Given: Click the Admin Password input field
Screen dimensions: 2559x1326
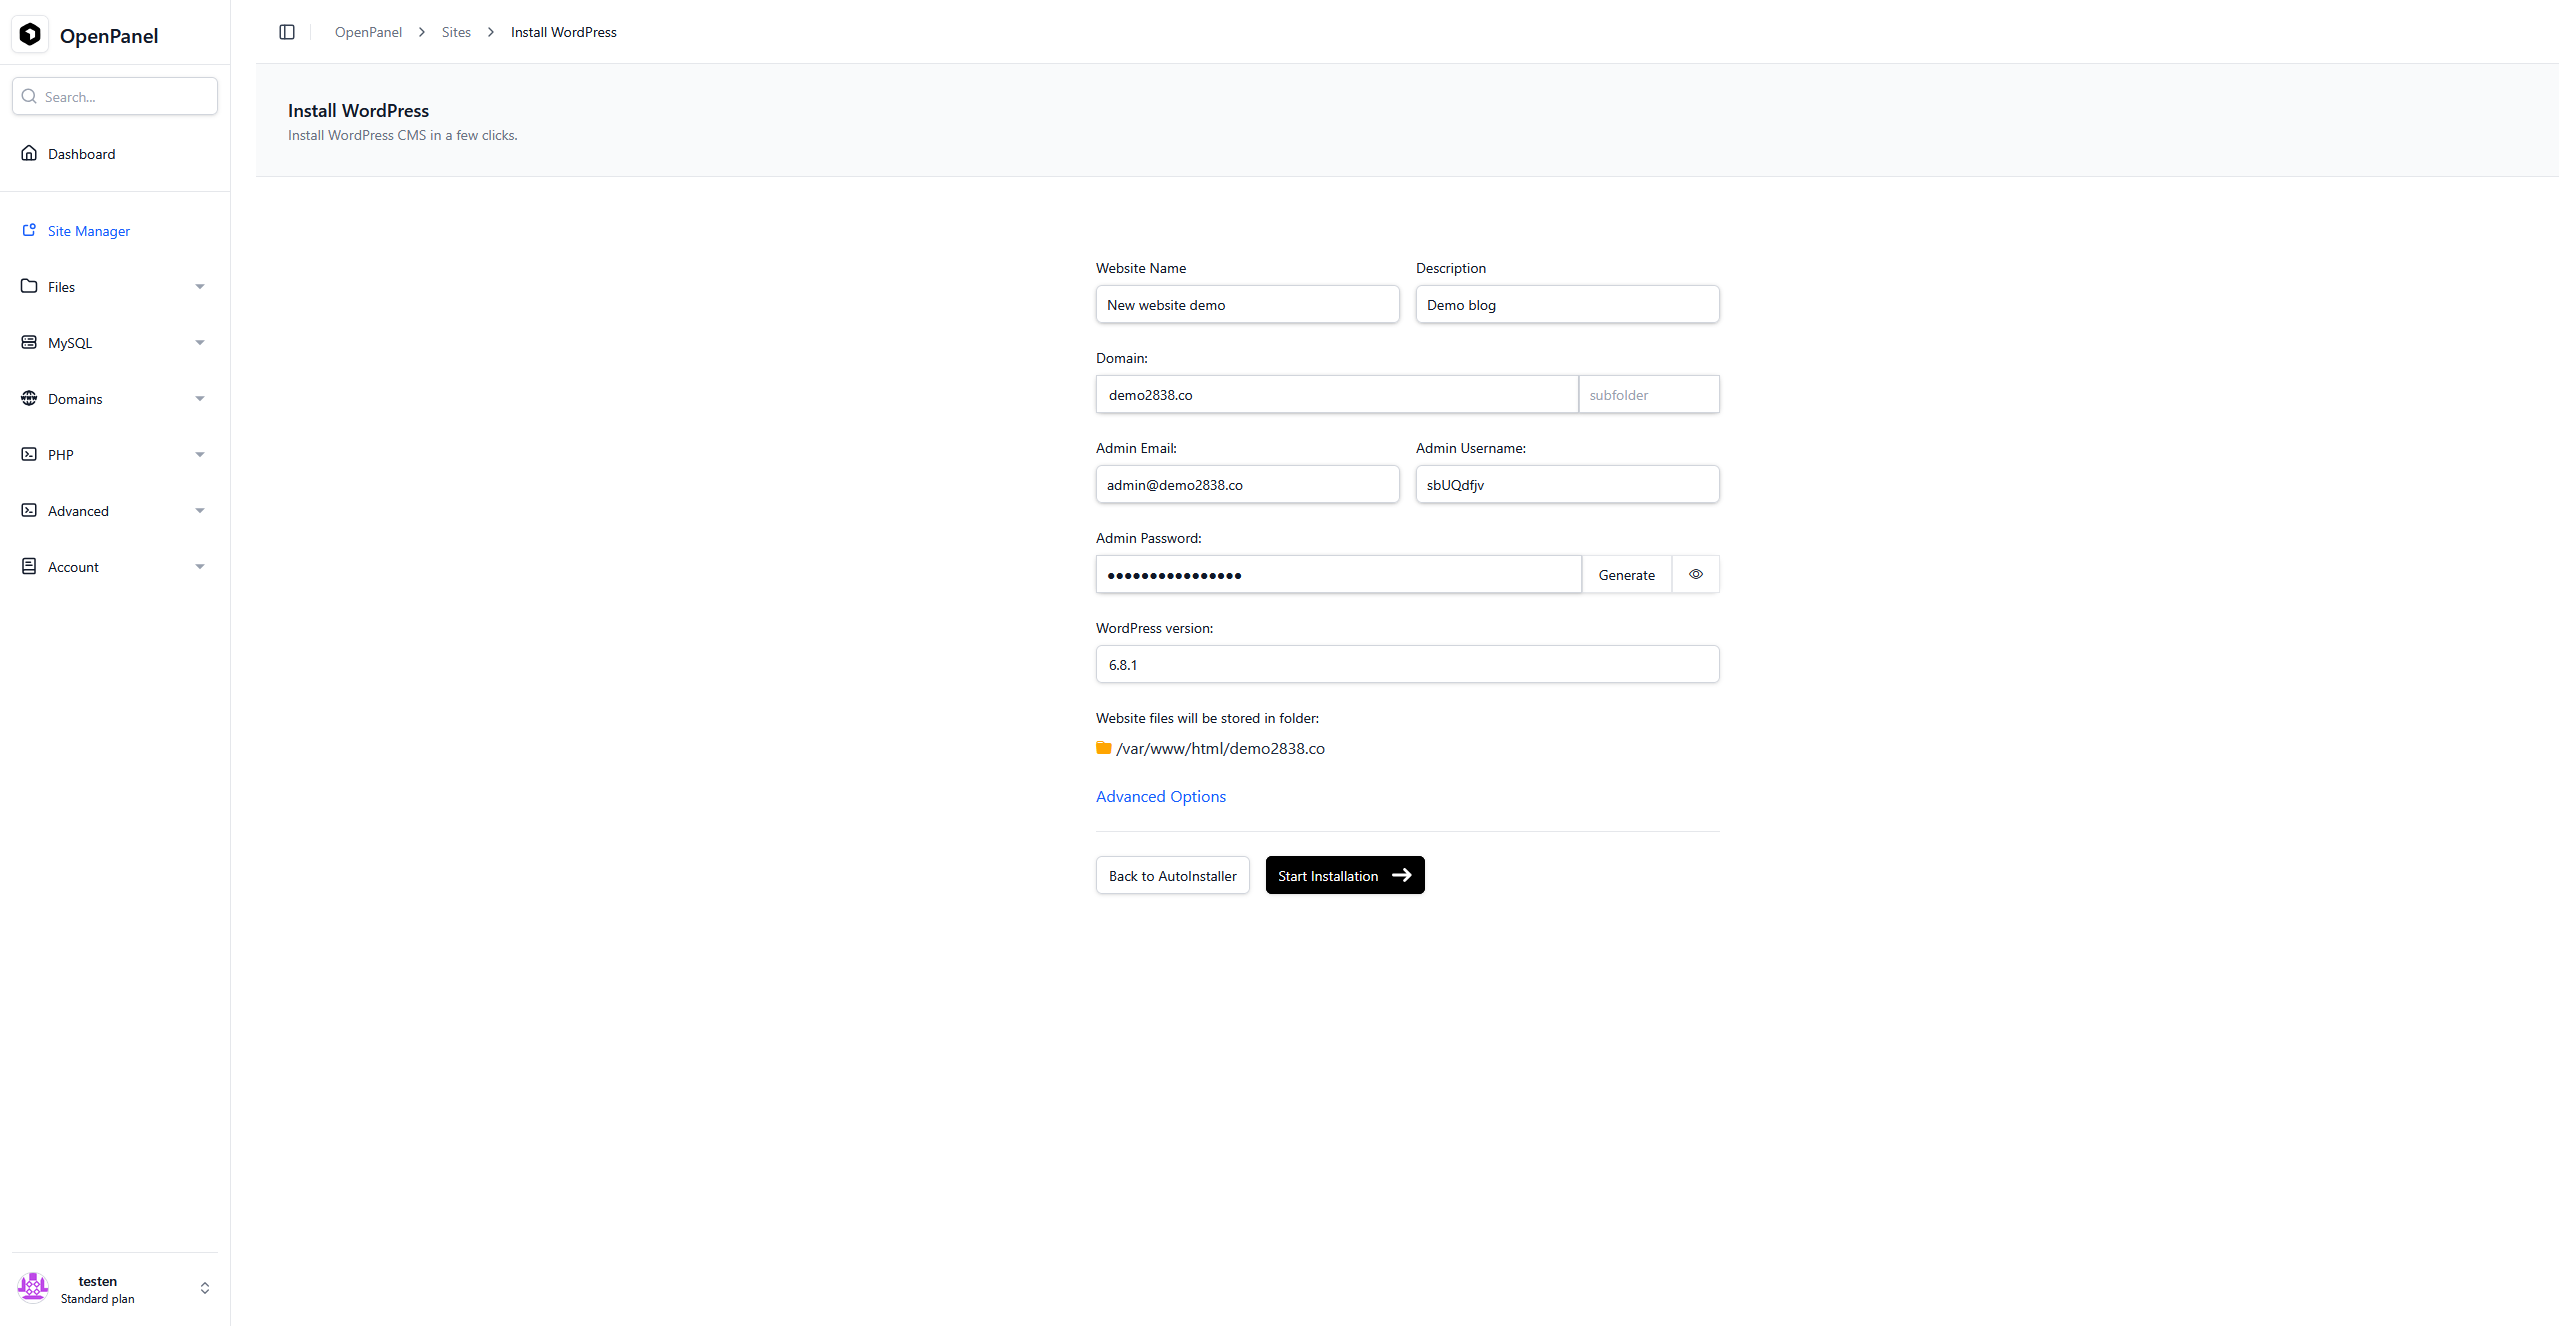Looking at the screenshot, I should (1339, 574).
